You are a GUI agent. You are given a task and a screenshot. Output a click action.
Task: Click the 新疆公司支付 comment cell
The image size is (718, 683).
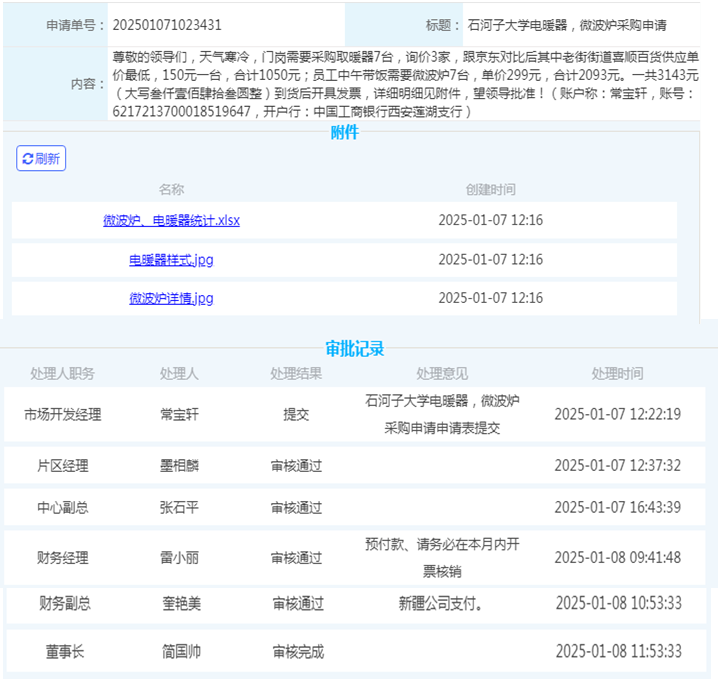[441, 603]
